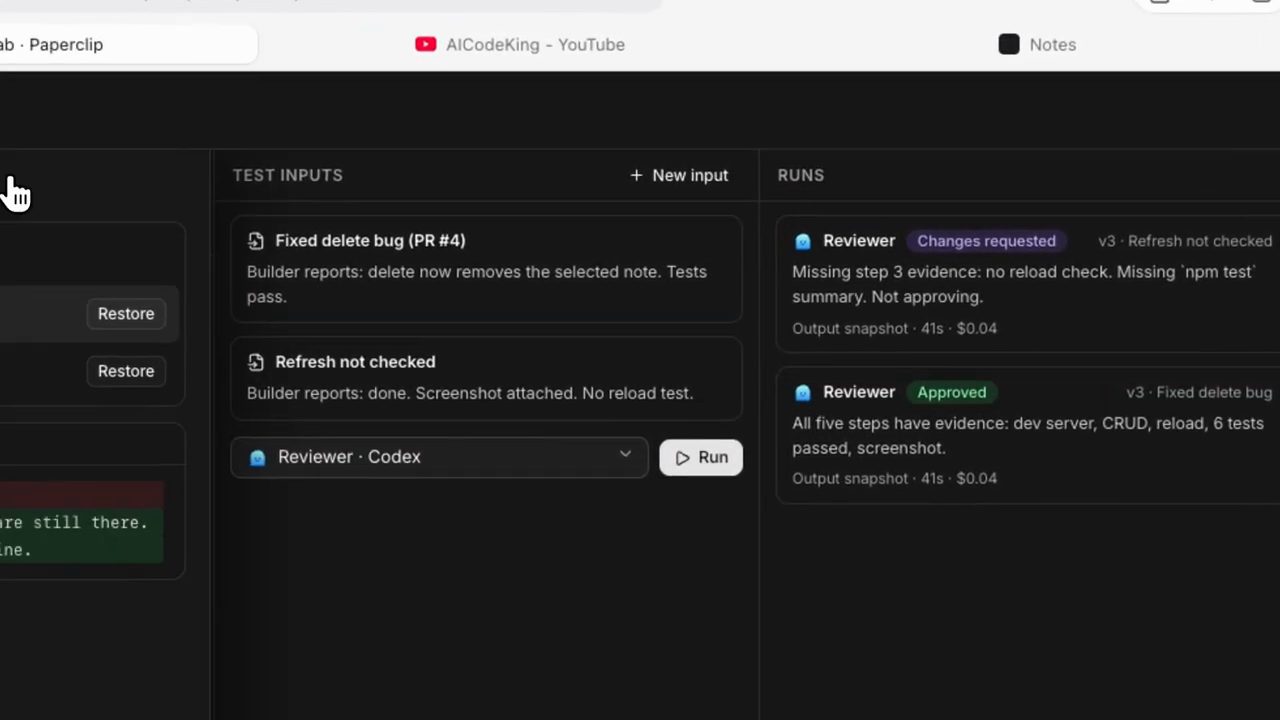Click Reviewer avatar in Approved run
This screenshot has height=720, width=1280.
click(802, 392)
